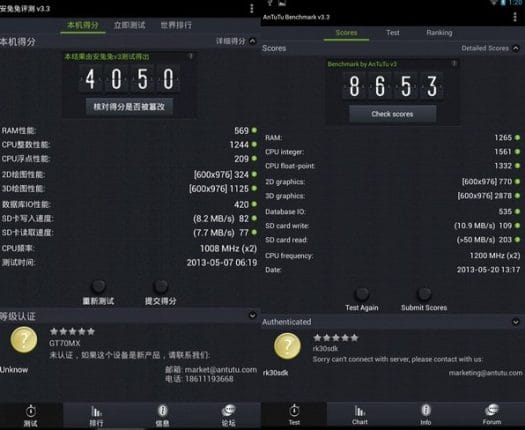Tap green dot next to Database IO 535
Screen dimensions: 525x430
tap(517, 211)
